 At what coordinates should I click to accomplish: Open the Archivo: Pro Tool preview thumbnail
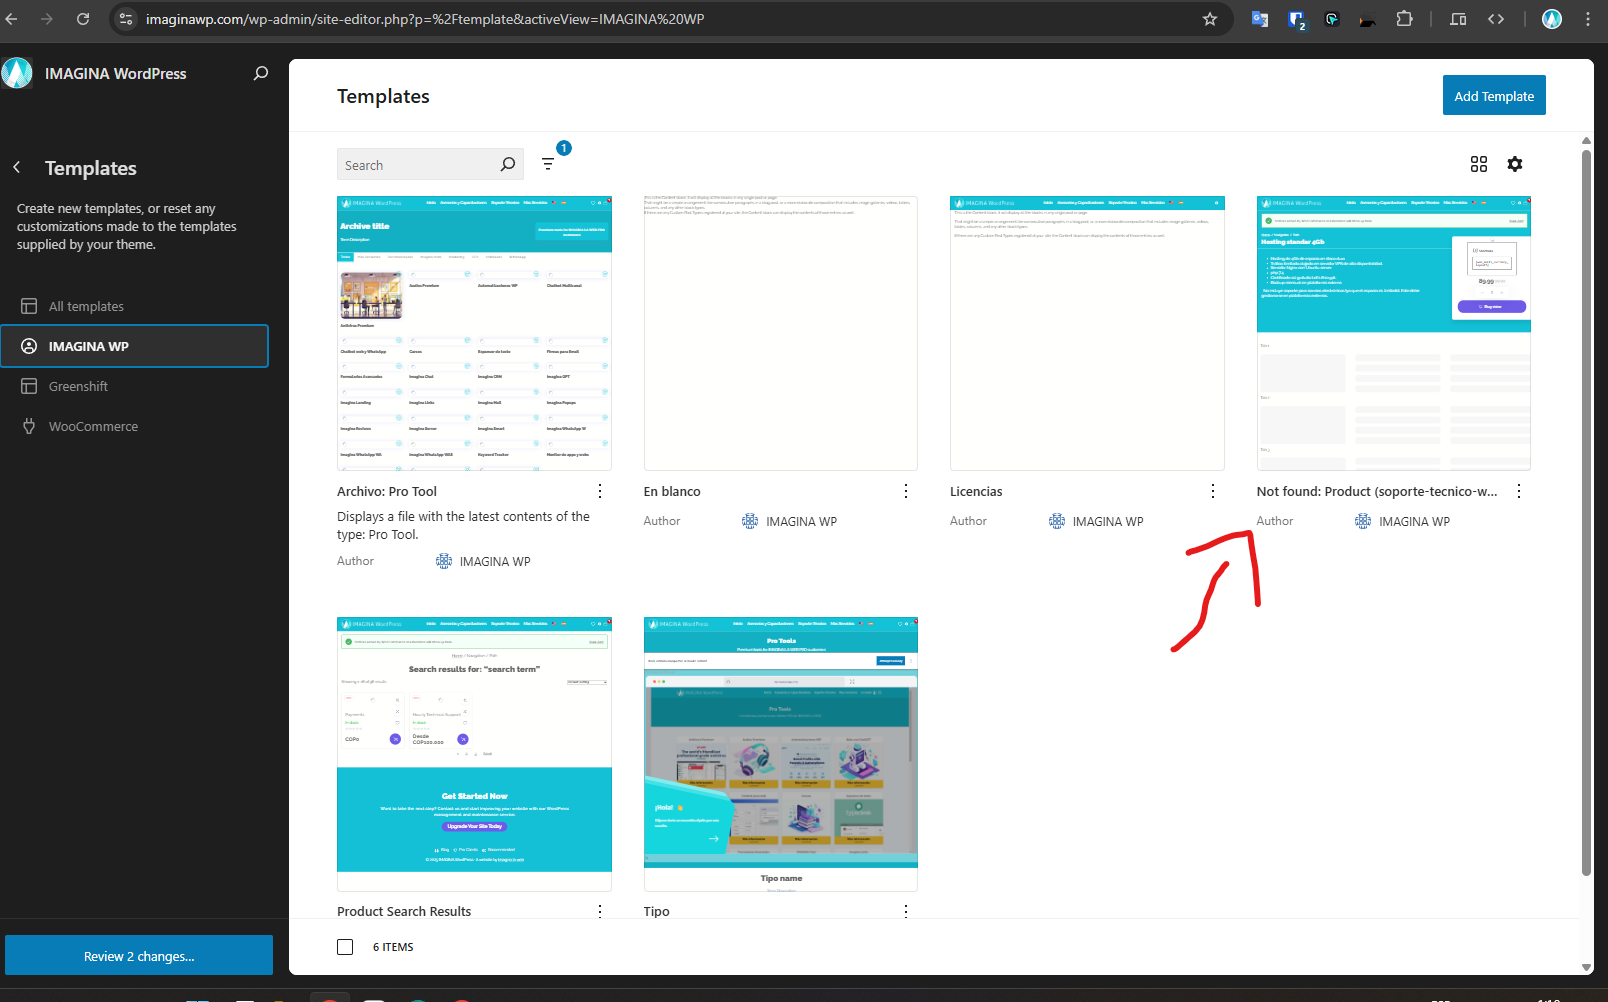[x=474, y=333]
